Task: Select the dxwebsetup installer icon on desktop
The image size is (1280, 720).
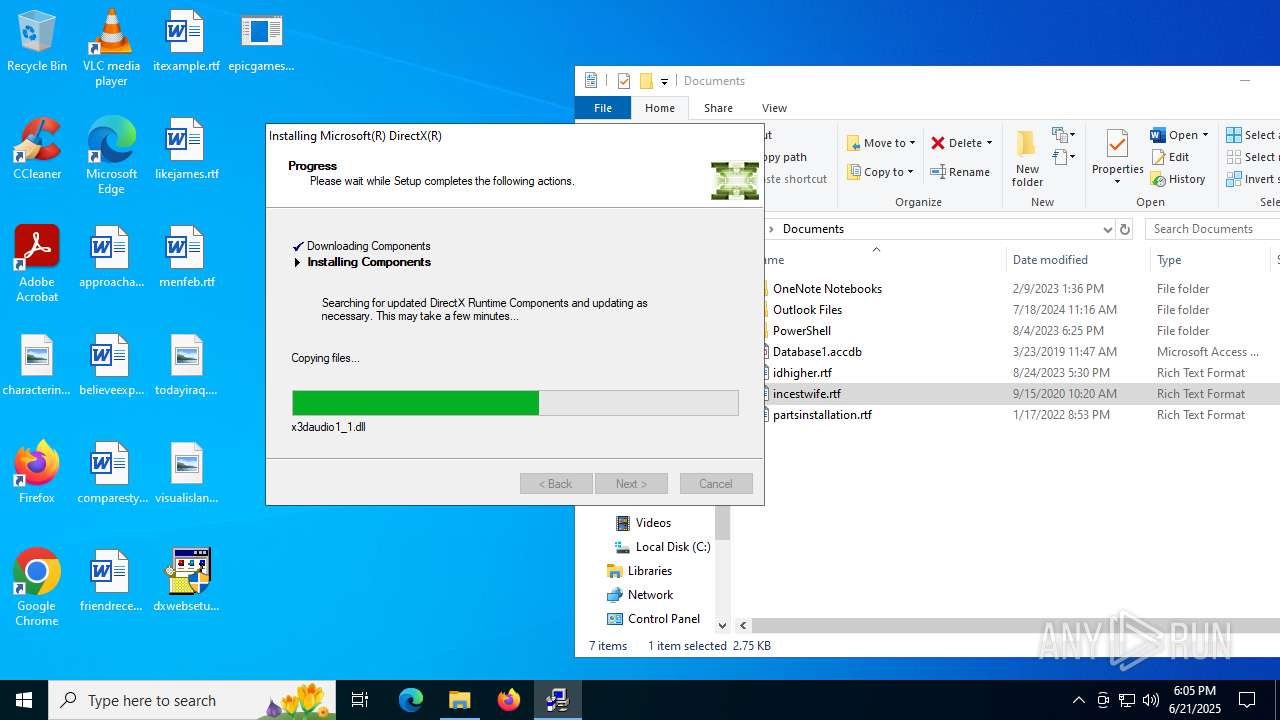Action: point(186,582)
